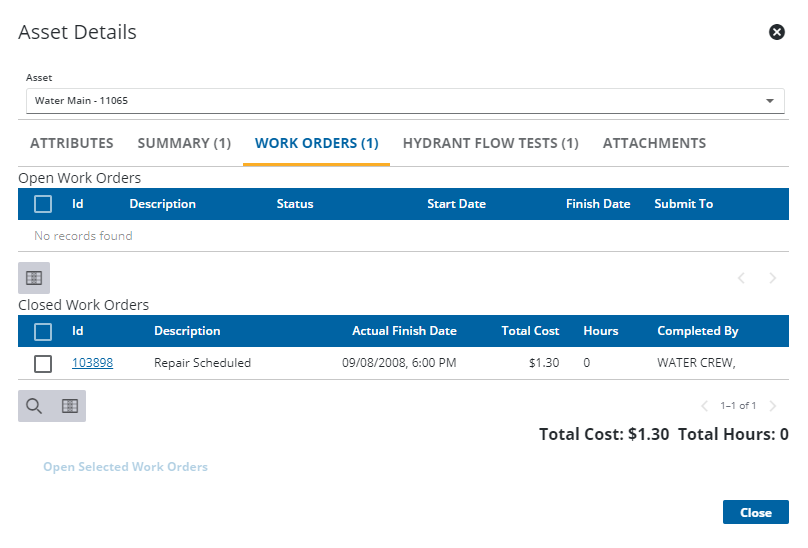Check the select-all box in Closed Work Orders header
Image resolution: width=808 pixels, height=548 pixels.
[43, 331]
